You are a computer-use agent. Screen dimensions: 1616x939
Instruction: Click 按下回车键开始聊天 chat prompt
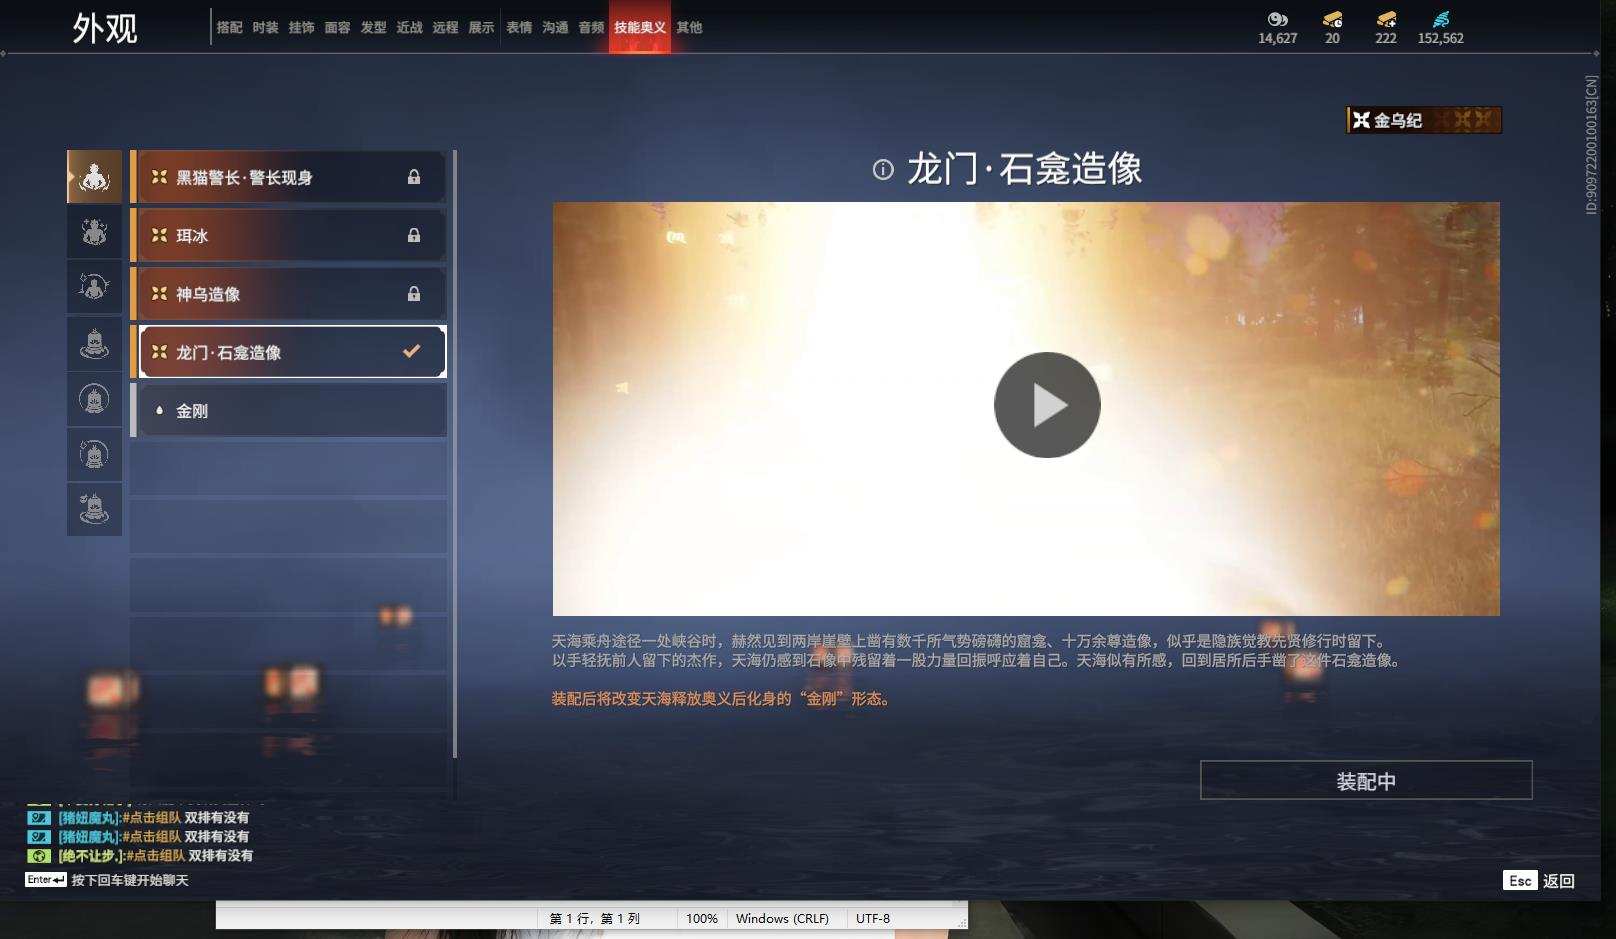(130, 880)
